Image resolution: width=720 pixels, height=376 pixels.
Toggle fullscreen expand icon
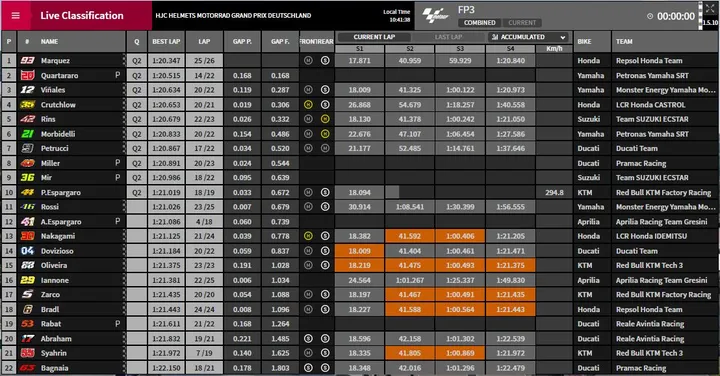click(x=709, y=8)
